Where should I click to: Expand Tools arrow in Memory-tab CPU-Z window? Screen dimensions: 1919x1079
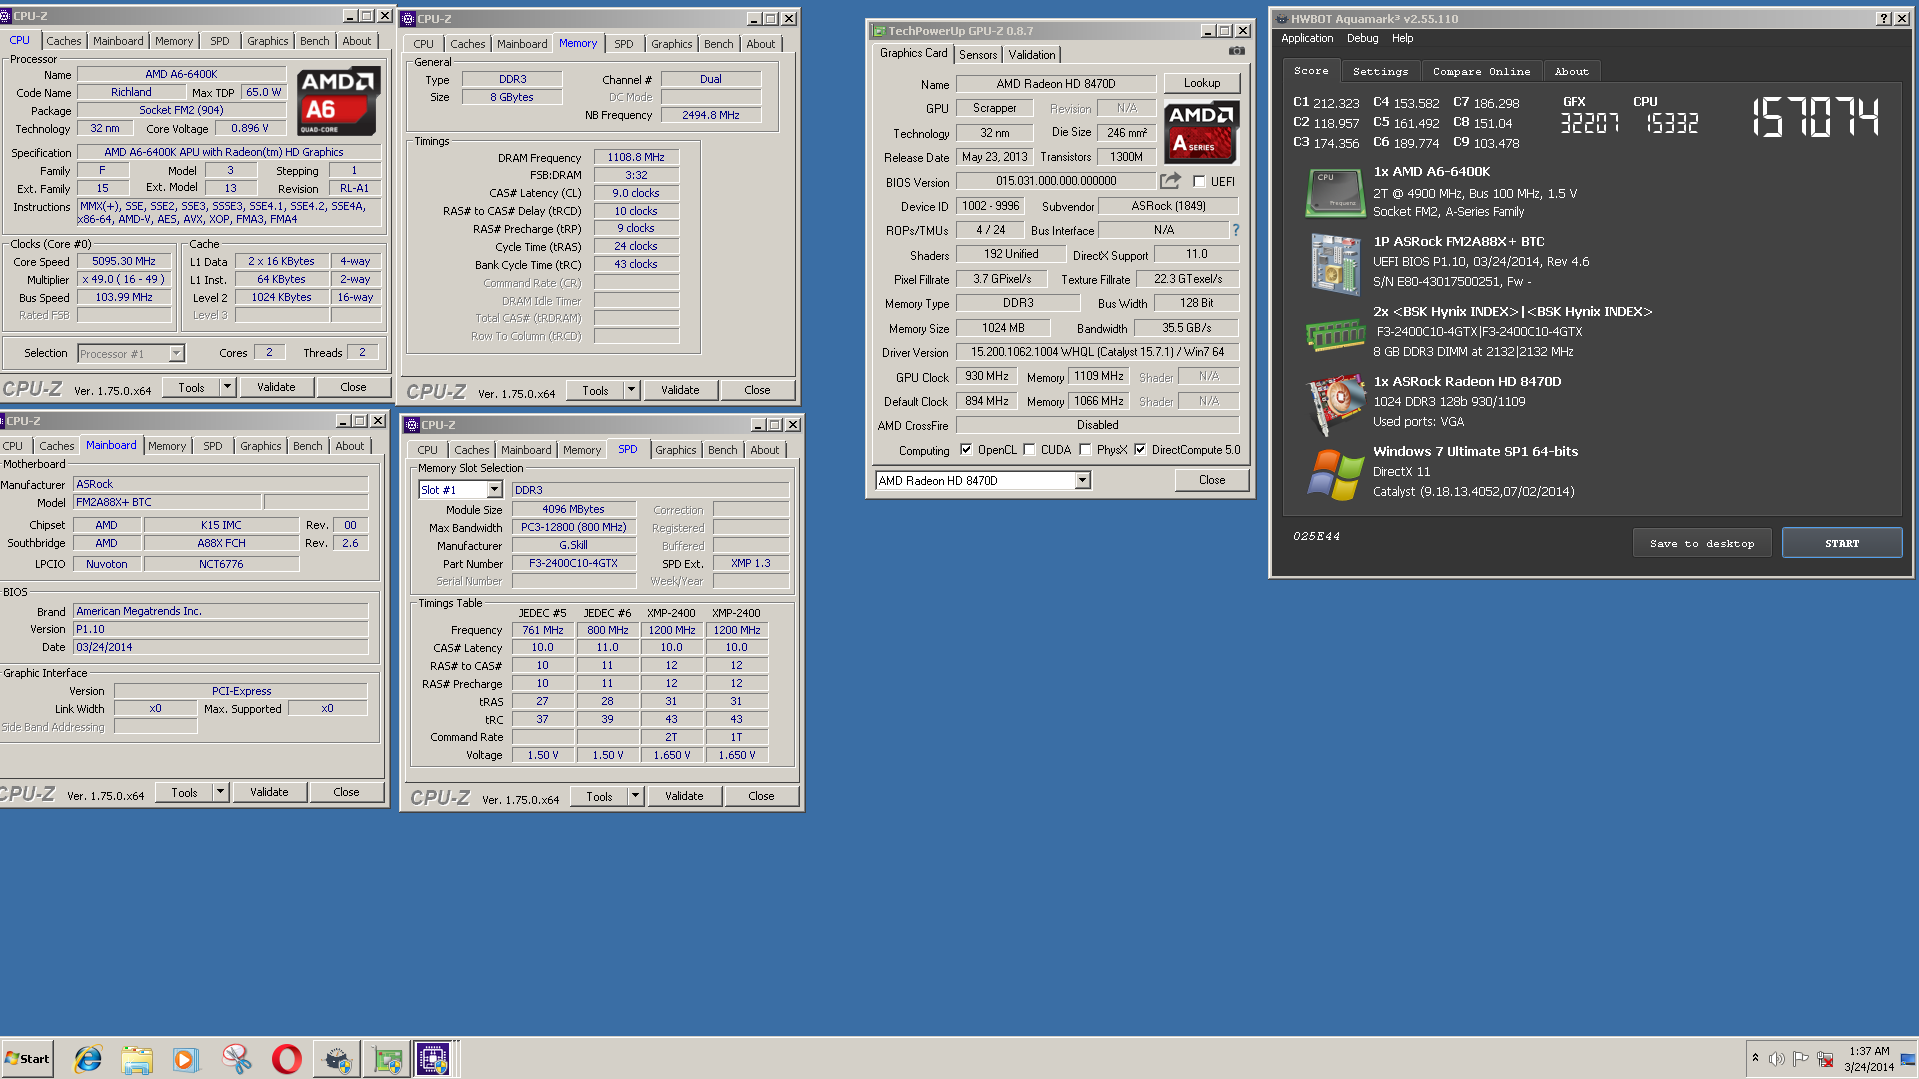point(631,390)
